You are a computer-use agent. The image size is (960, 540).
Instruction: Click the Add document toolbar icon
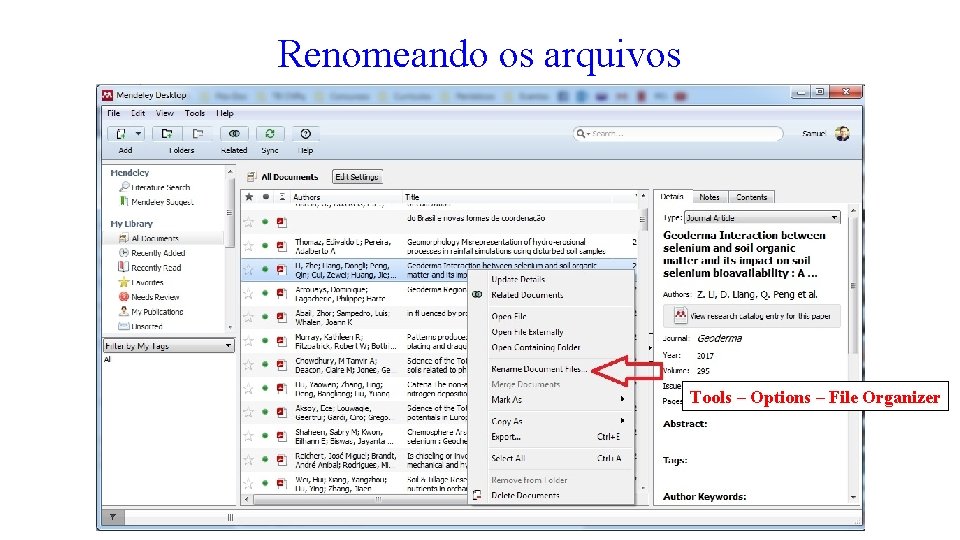point(121,133)
